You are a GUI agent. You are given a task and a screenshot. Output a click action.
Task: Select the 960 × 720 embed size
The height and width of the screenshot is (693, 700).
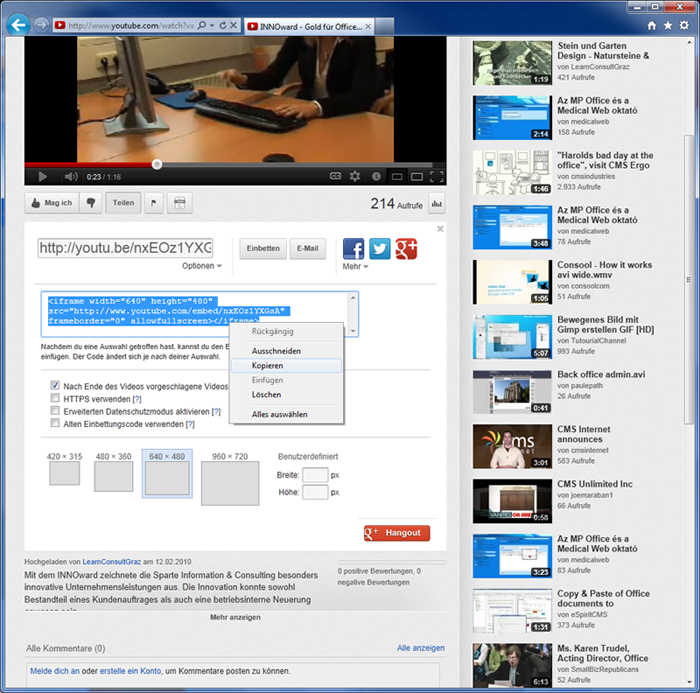(x=230, y=478)
